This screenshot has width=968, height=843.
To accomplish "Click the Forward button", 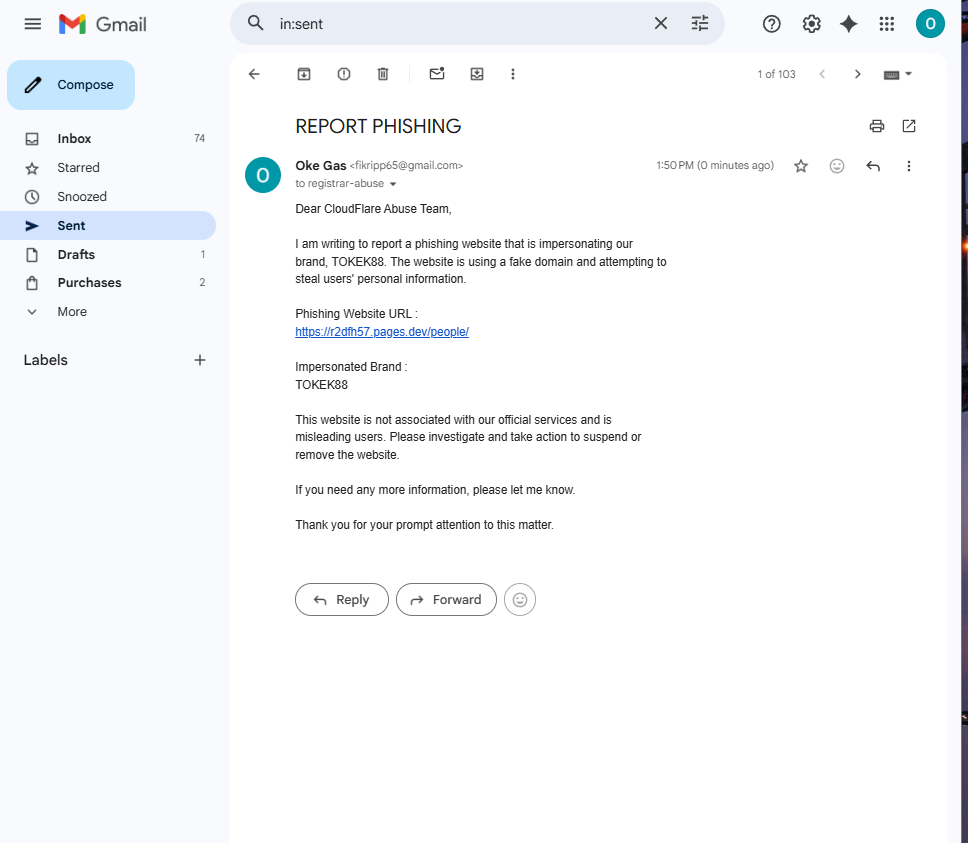I will [446, 599].
